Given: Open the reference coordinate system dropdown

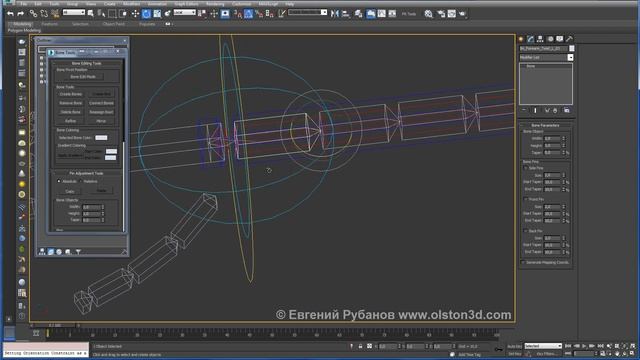Looking at the screenshot, I should pos(184,13).
